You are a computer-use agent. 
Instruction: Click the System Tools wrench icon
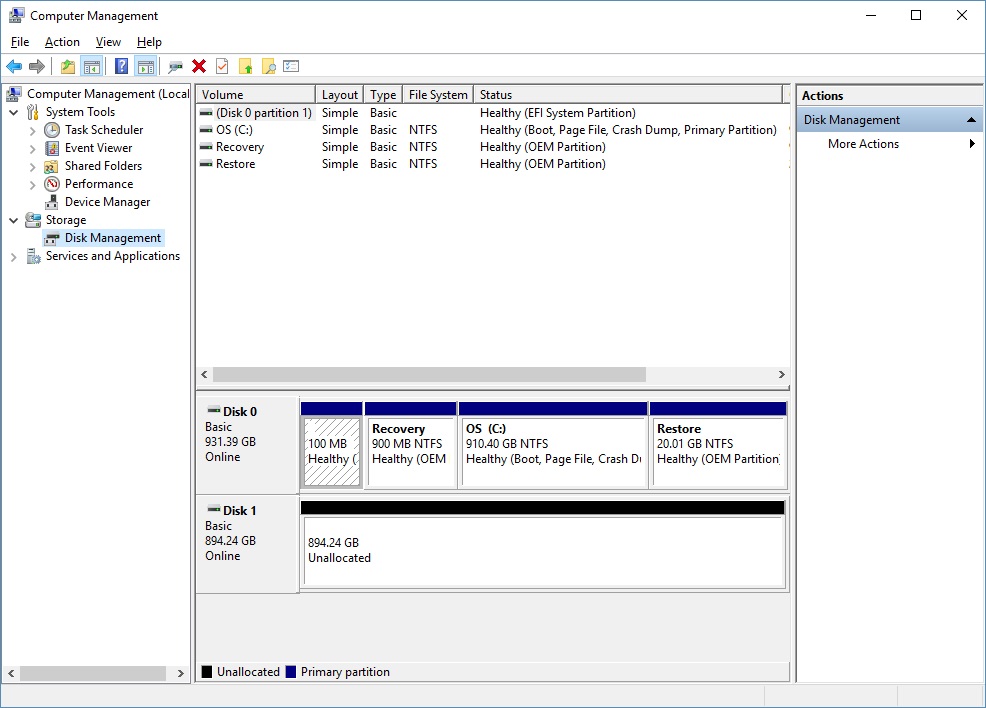[33, 113]
